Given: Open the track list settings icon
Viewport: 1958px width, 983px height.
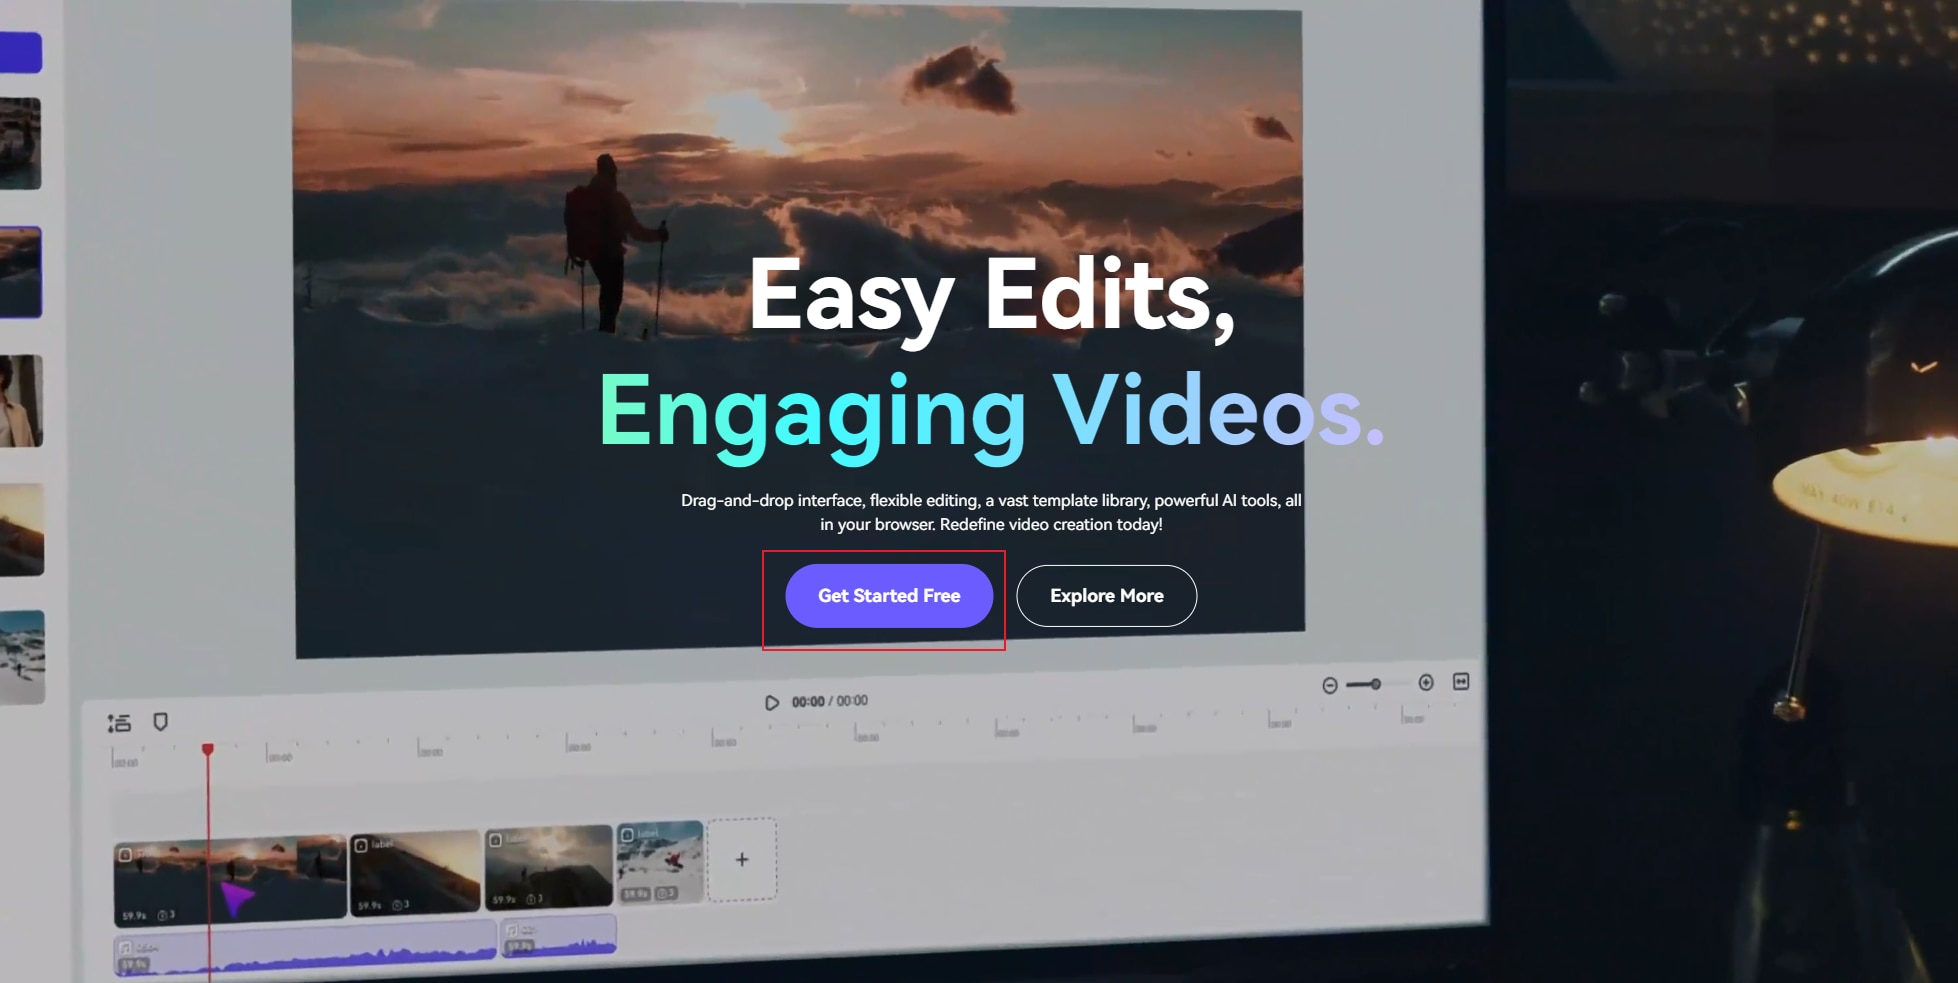Looking at the screenshot, I should pyautogui.click(x=119, y=723).
